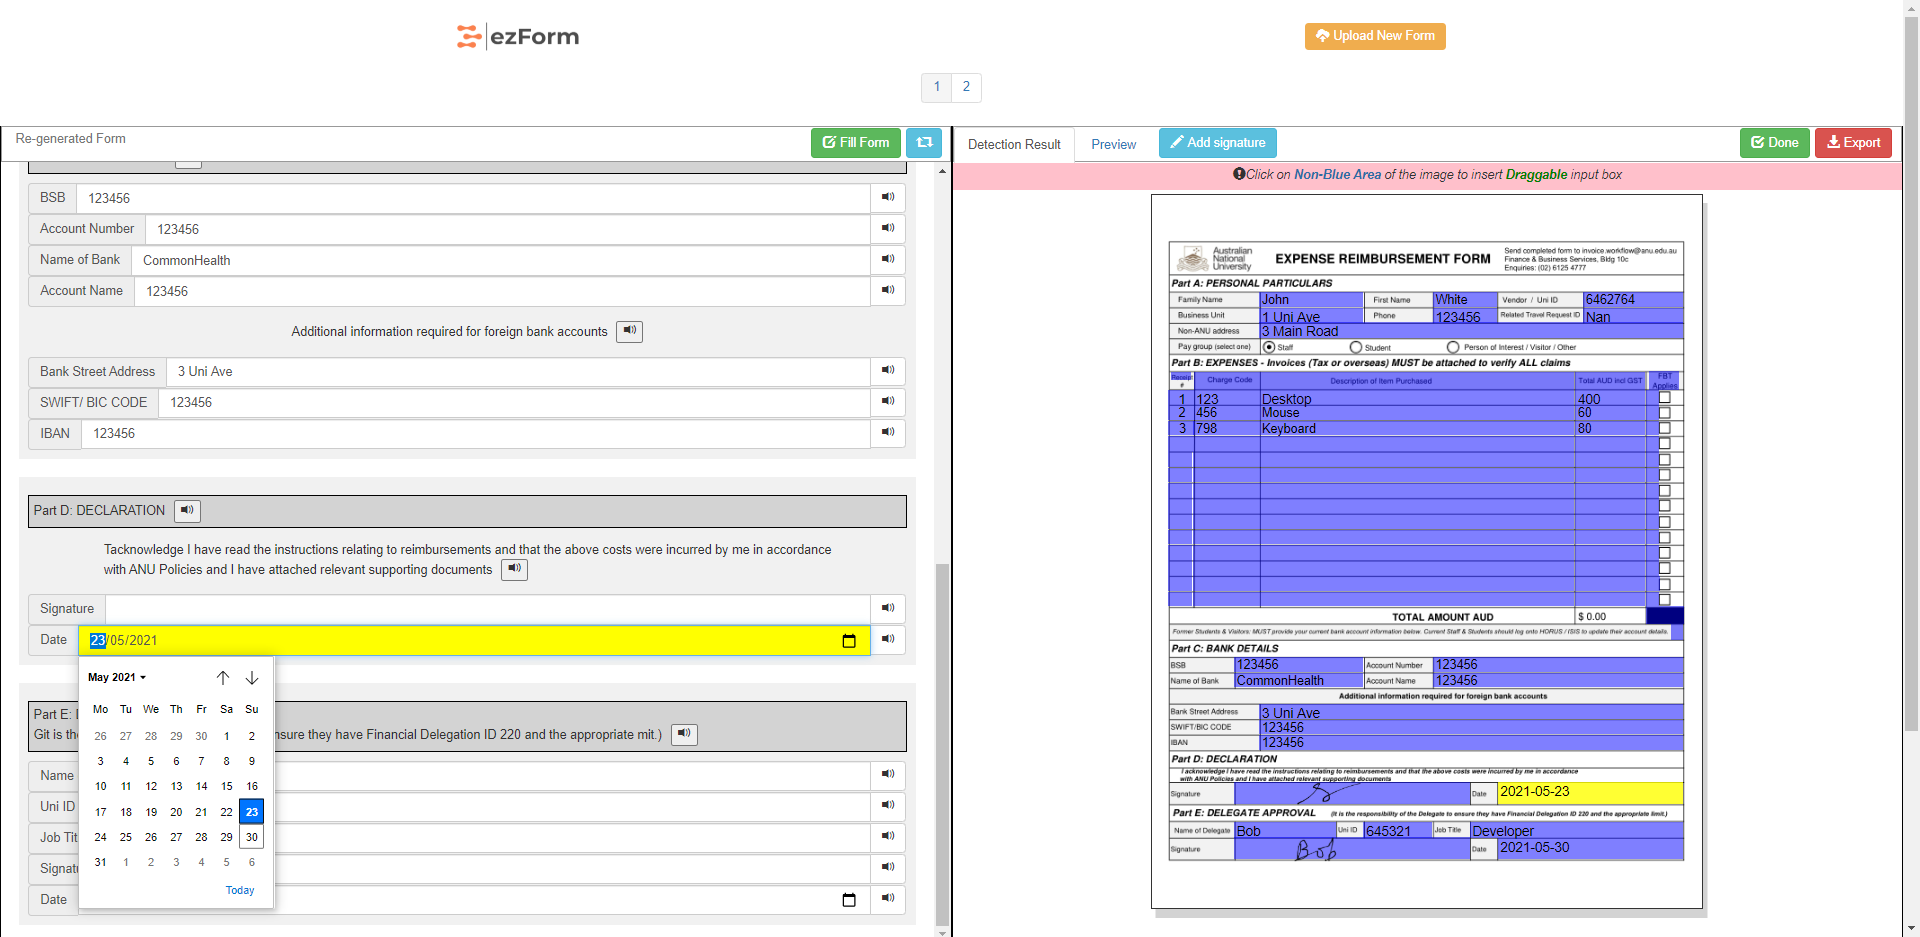Open calendar picker on bottom Date field
The image size is (1920, 937).
[x=849, y=900]
